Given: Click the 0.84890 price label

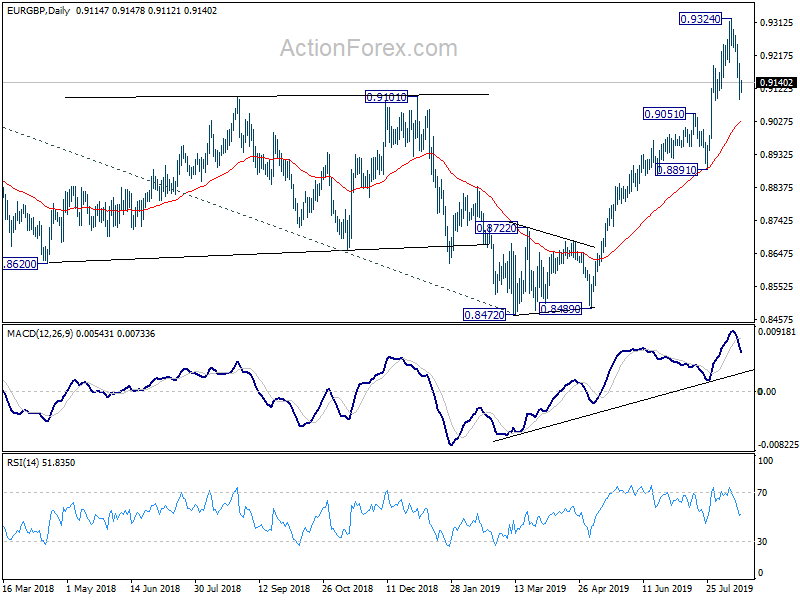Looking at the screenshot, I should (x=560, y=309).
